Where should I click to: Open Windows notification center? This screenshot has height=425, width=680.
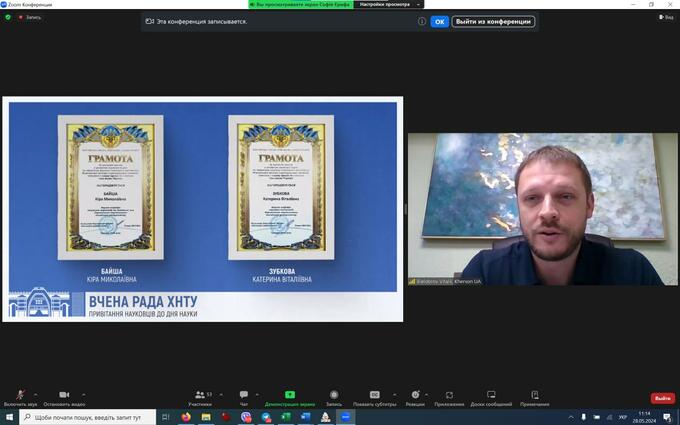click(x=667, y=417)
